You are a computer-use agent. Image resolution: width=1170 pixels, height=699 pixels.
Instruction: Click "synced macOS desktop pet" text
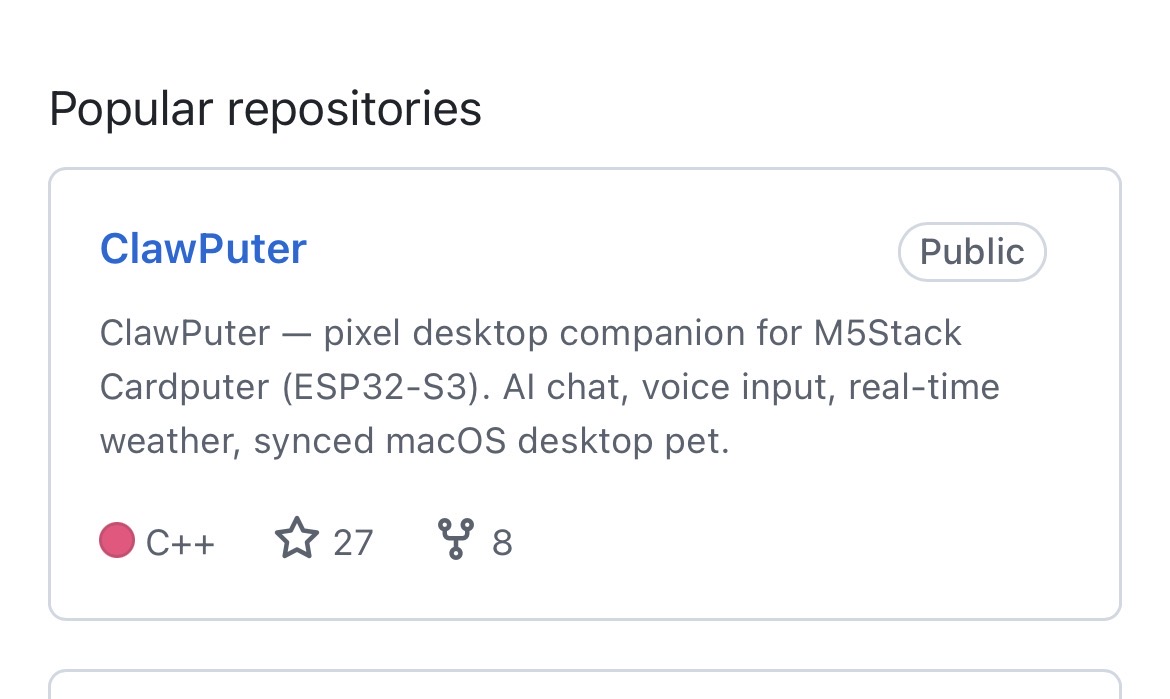click(490, 441)
